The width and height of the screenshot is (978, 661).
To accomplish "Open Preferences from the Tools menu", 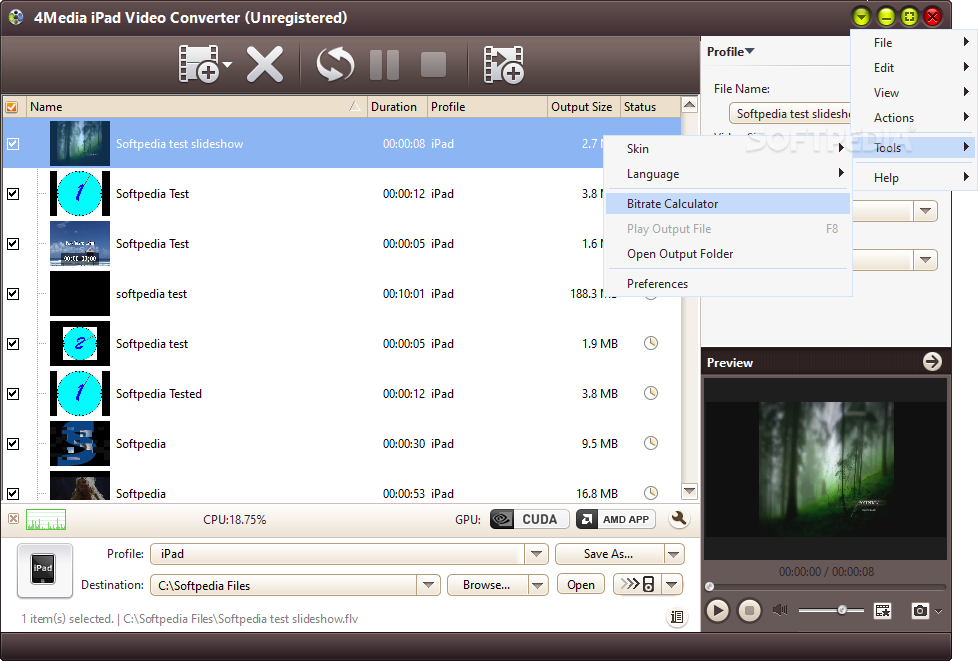I will [728, 284].
